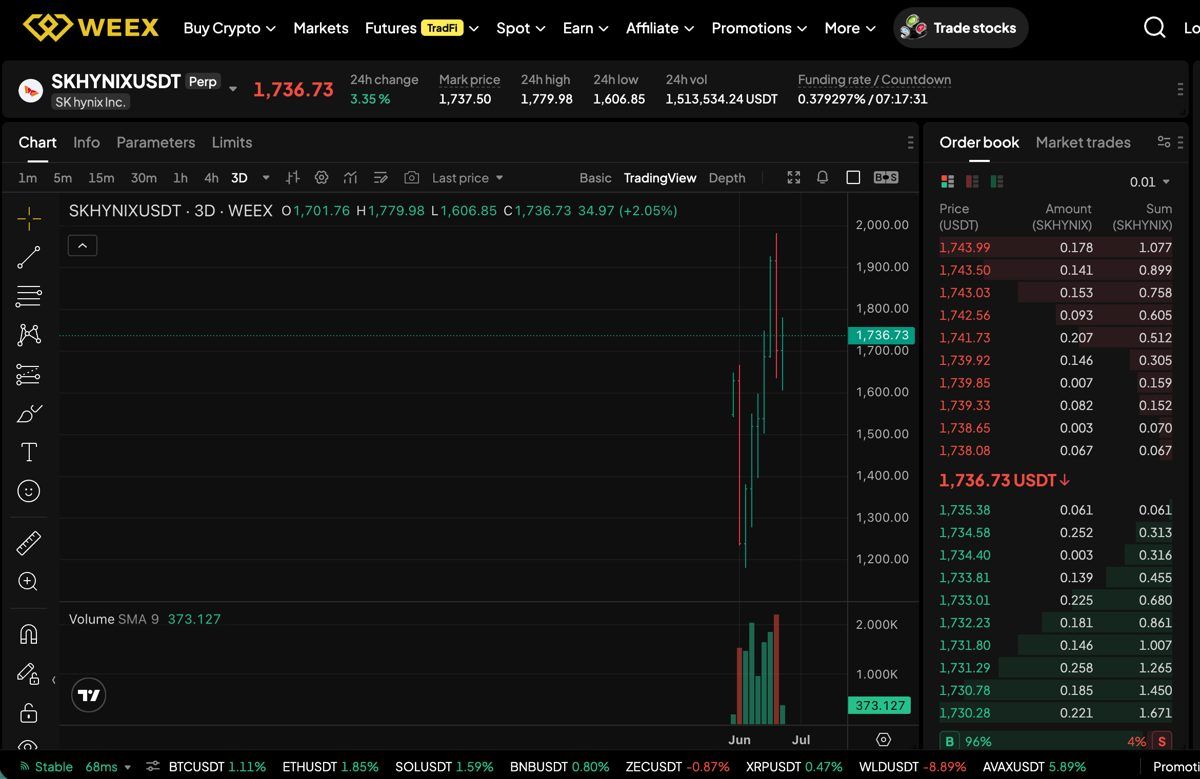Open the search magnifier icon
The width and height of the screenshot is (1200, 779).
pos(1155,28)
